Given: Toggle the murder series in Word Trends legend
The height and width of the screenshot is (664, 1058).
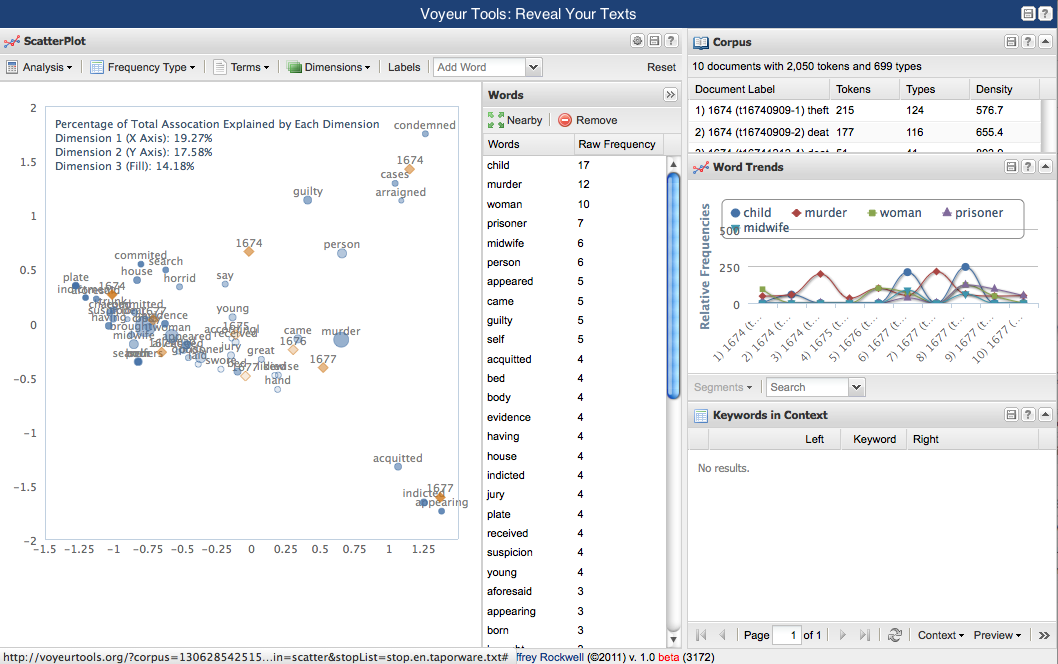Looking at the screenshot, I should 819,213.
